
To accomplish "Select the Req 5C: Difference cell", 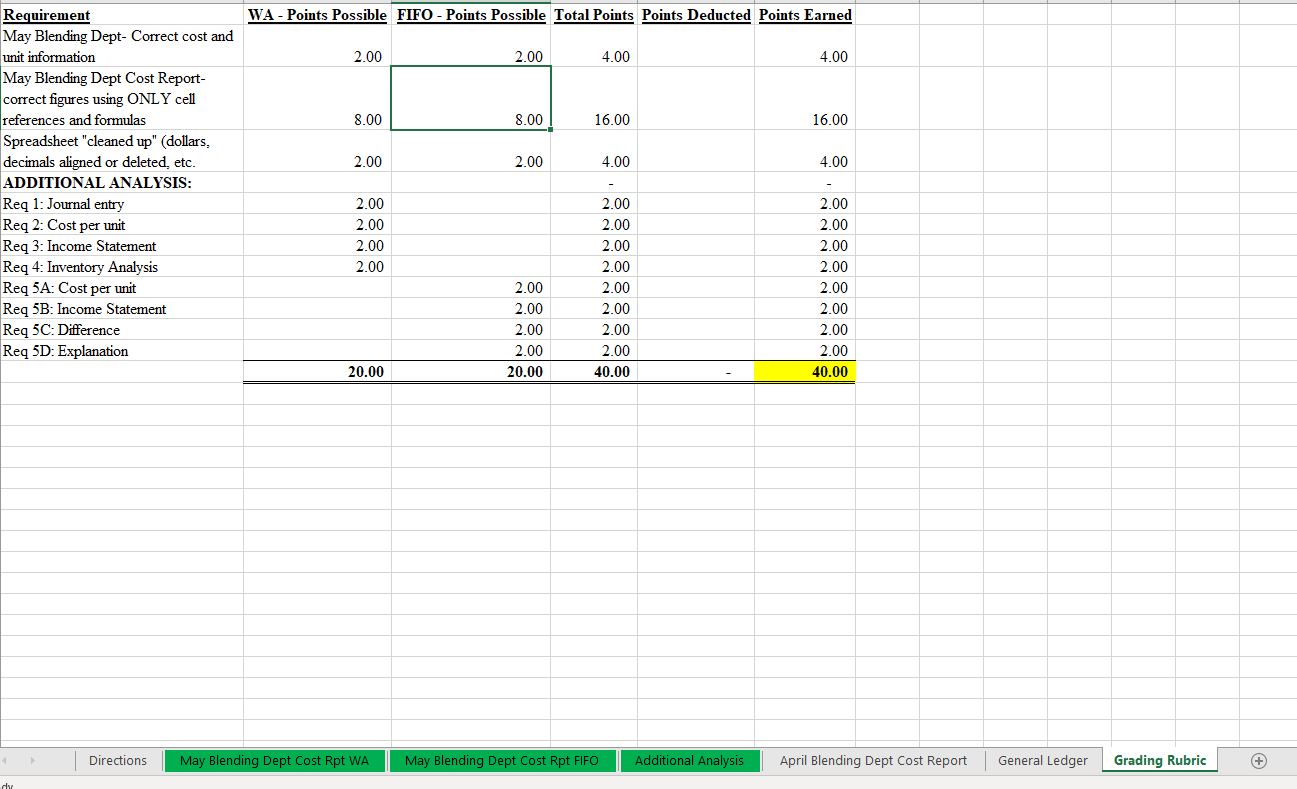I will tap(122, 330).
